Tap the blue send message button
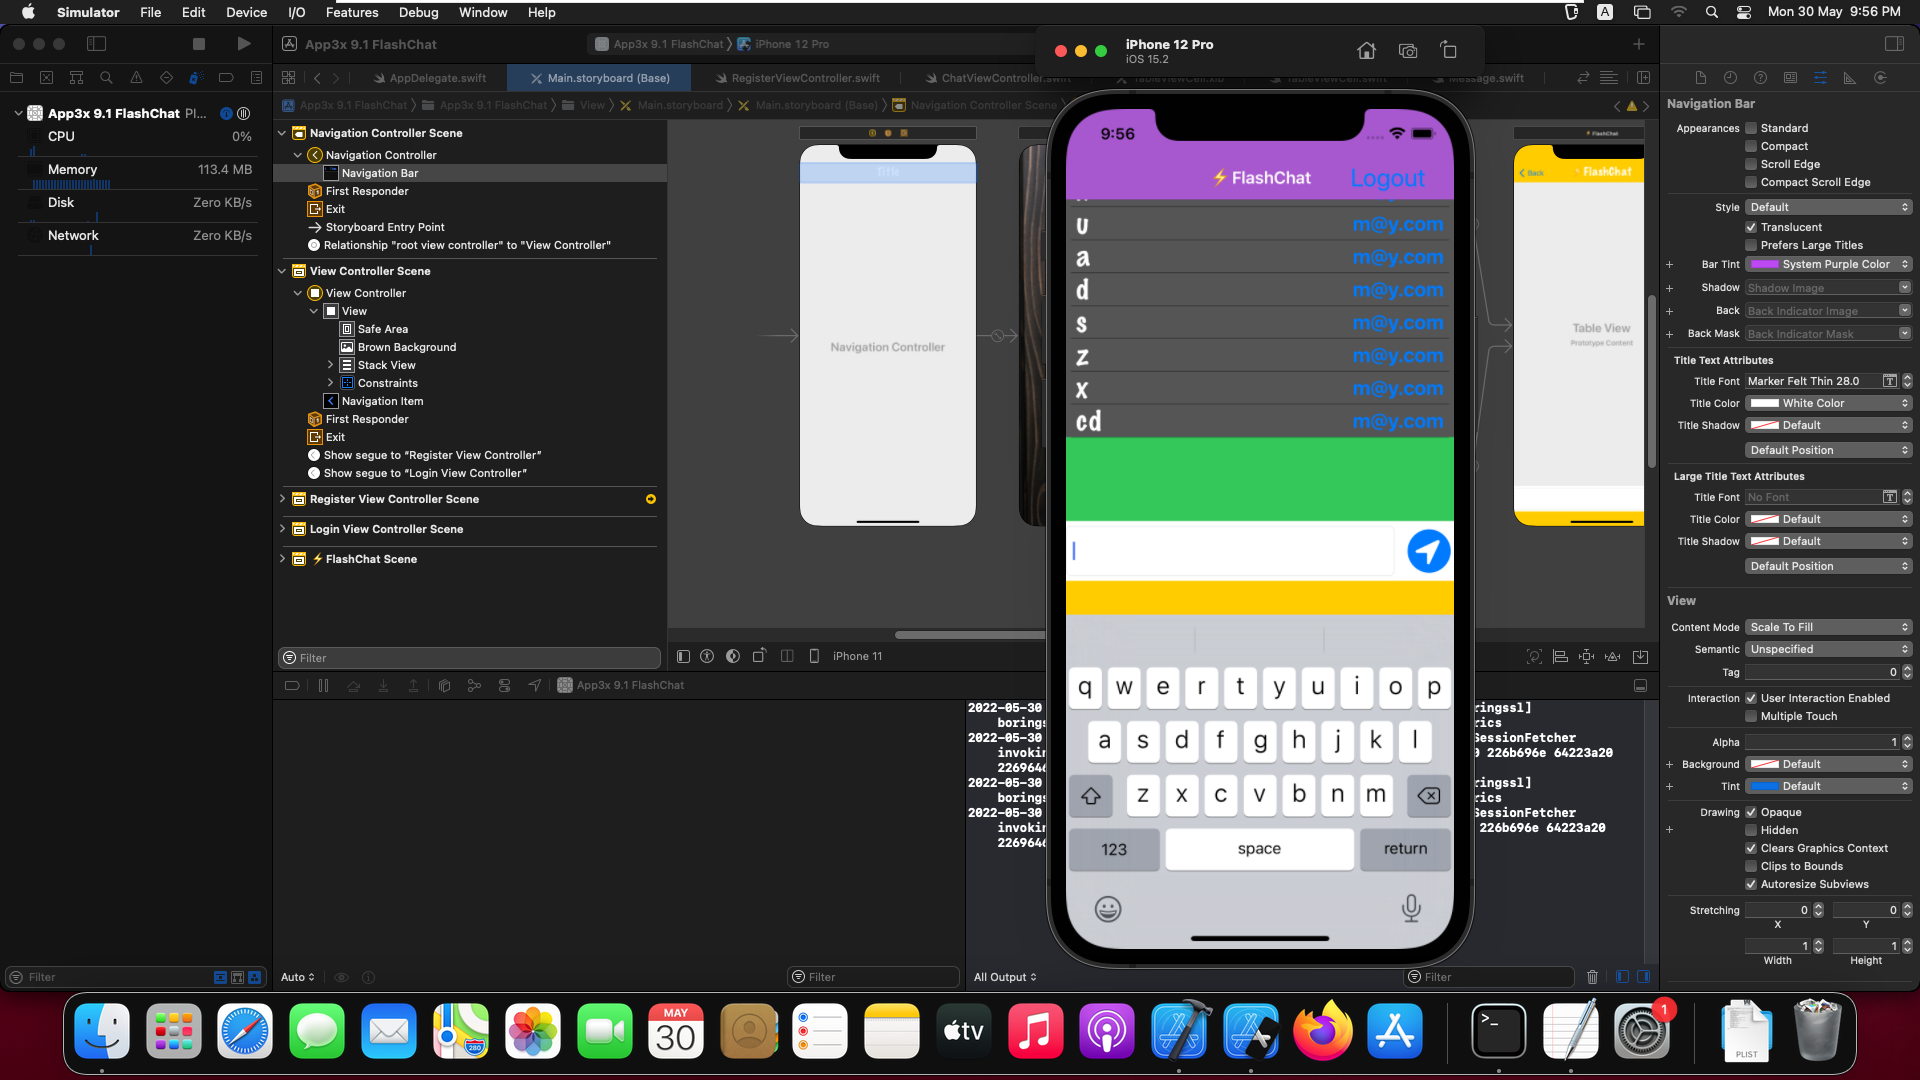This screenshot has width=1920, height=1080. [1428, 551]
